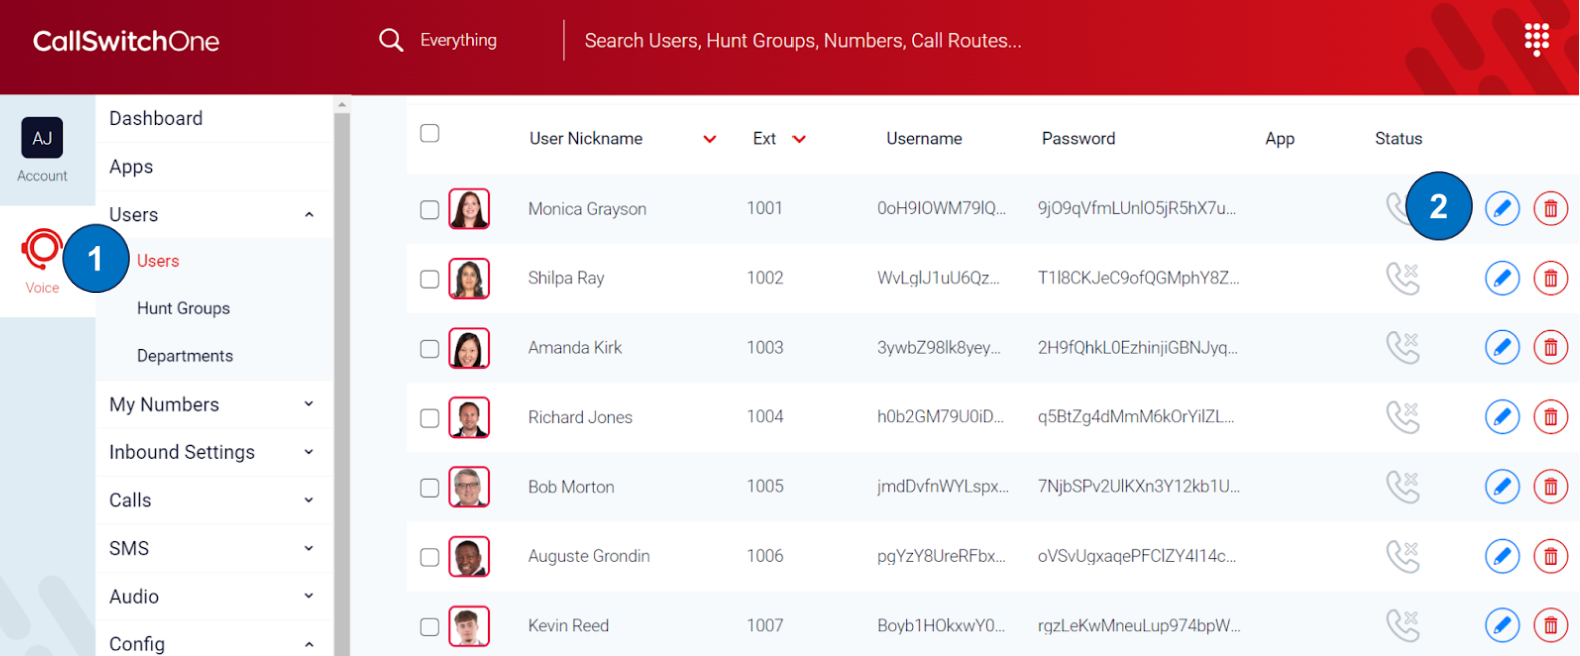Edit Kevin Reed with pencil icon

[x=1502, y=625]
